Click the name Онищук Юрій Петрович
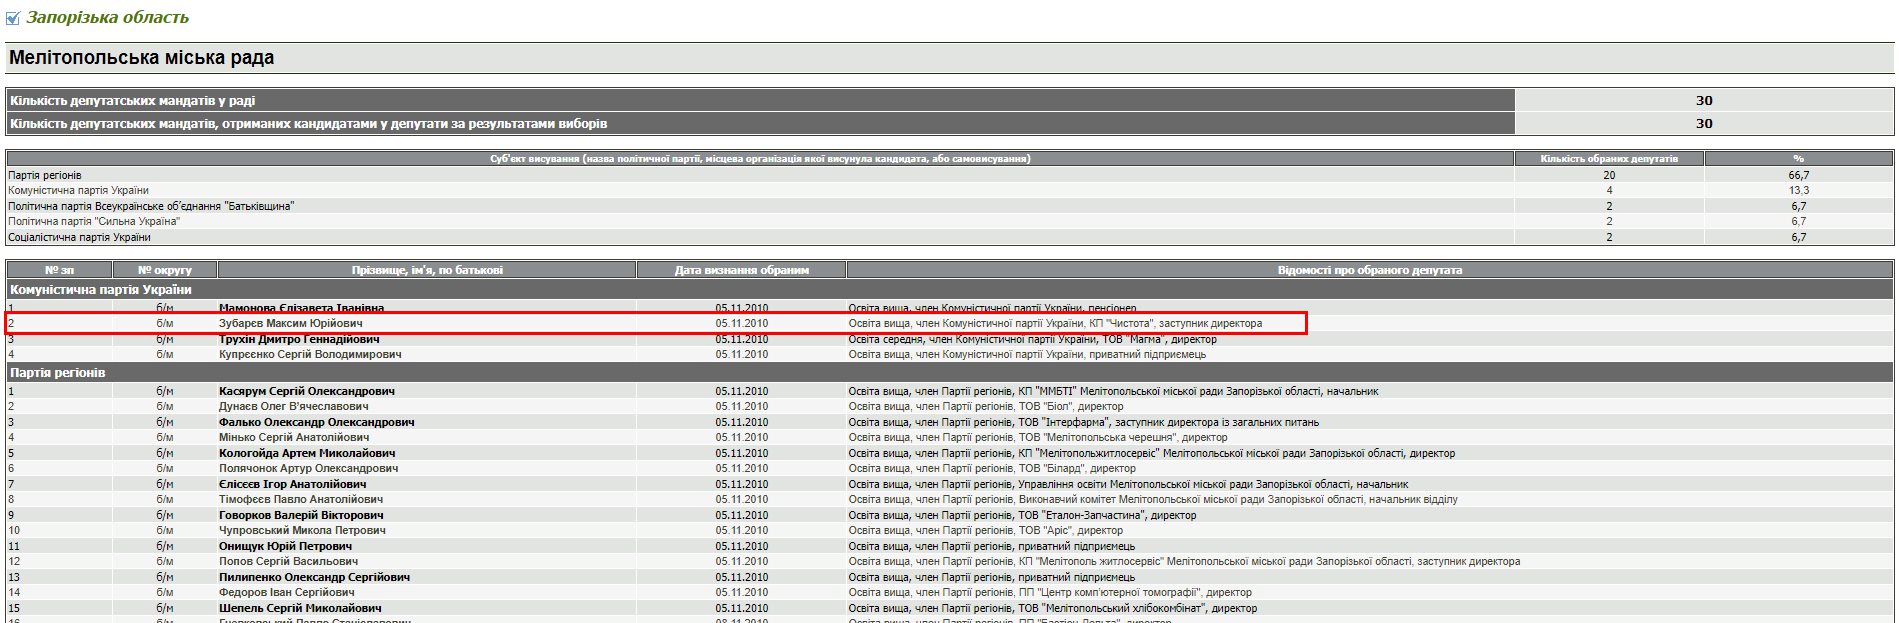 coord(285,546)
